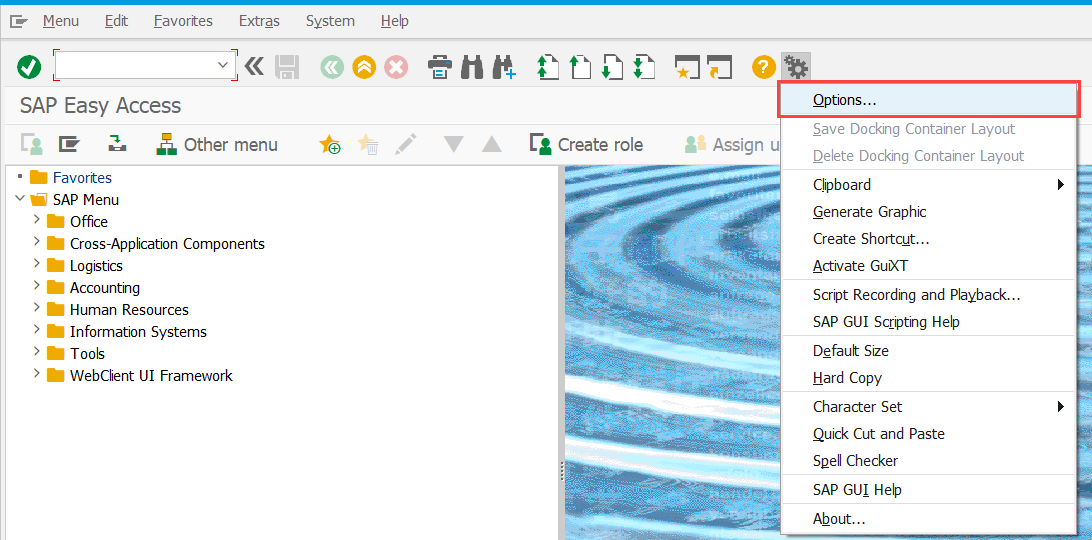This screenshot has height=540, width=1092.
Task: Open the Help menu in menu bar
Action: pyautogui.click(x=394, y=21)
